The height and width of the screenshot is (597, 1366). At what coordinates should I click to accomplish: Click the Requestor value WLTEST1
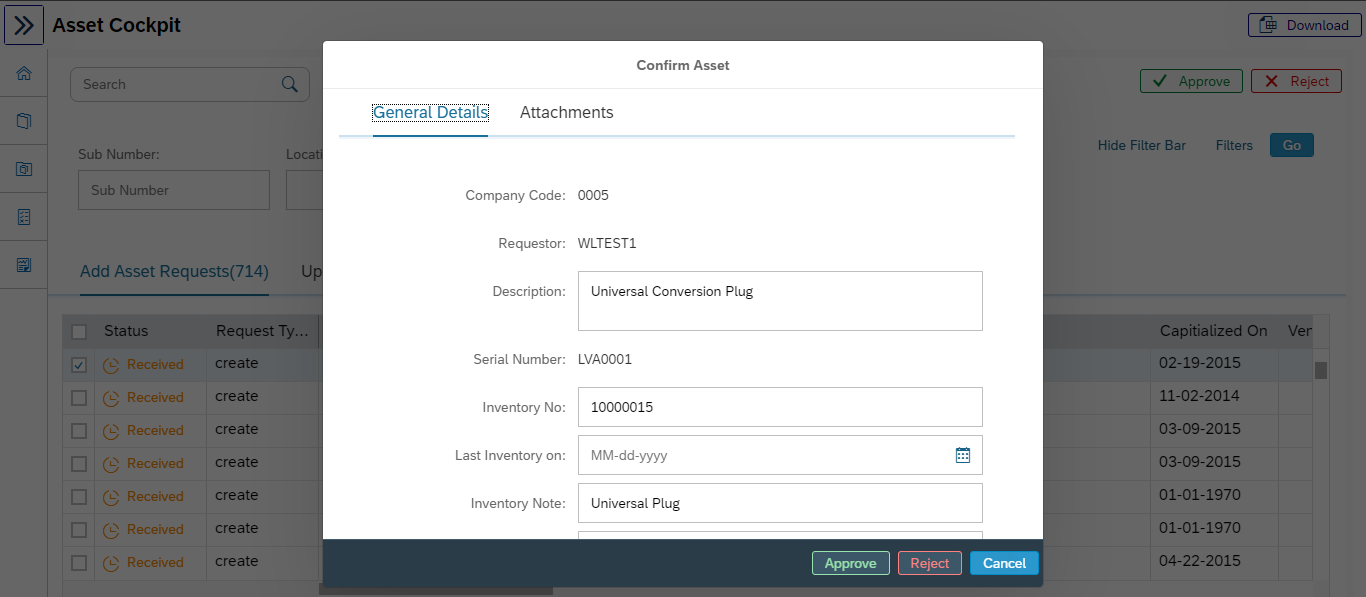tap(607, 243)
